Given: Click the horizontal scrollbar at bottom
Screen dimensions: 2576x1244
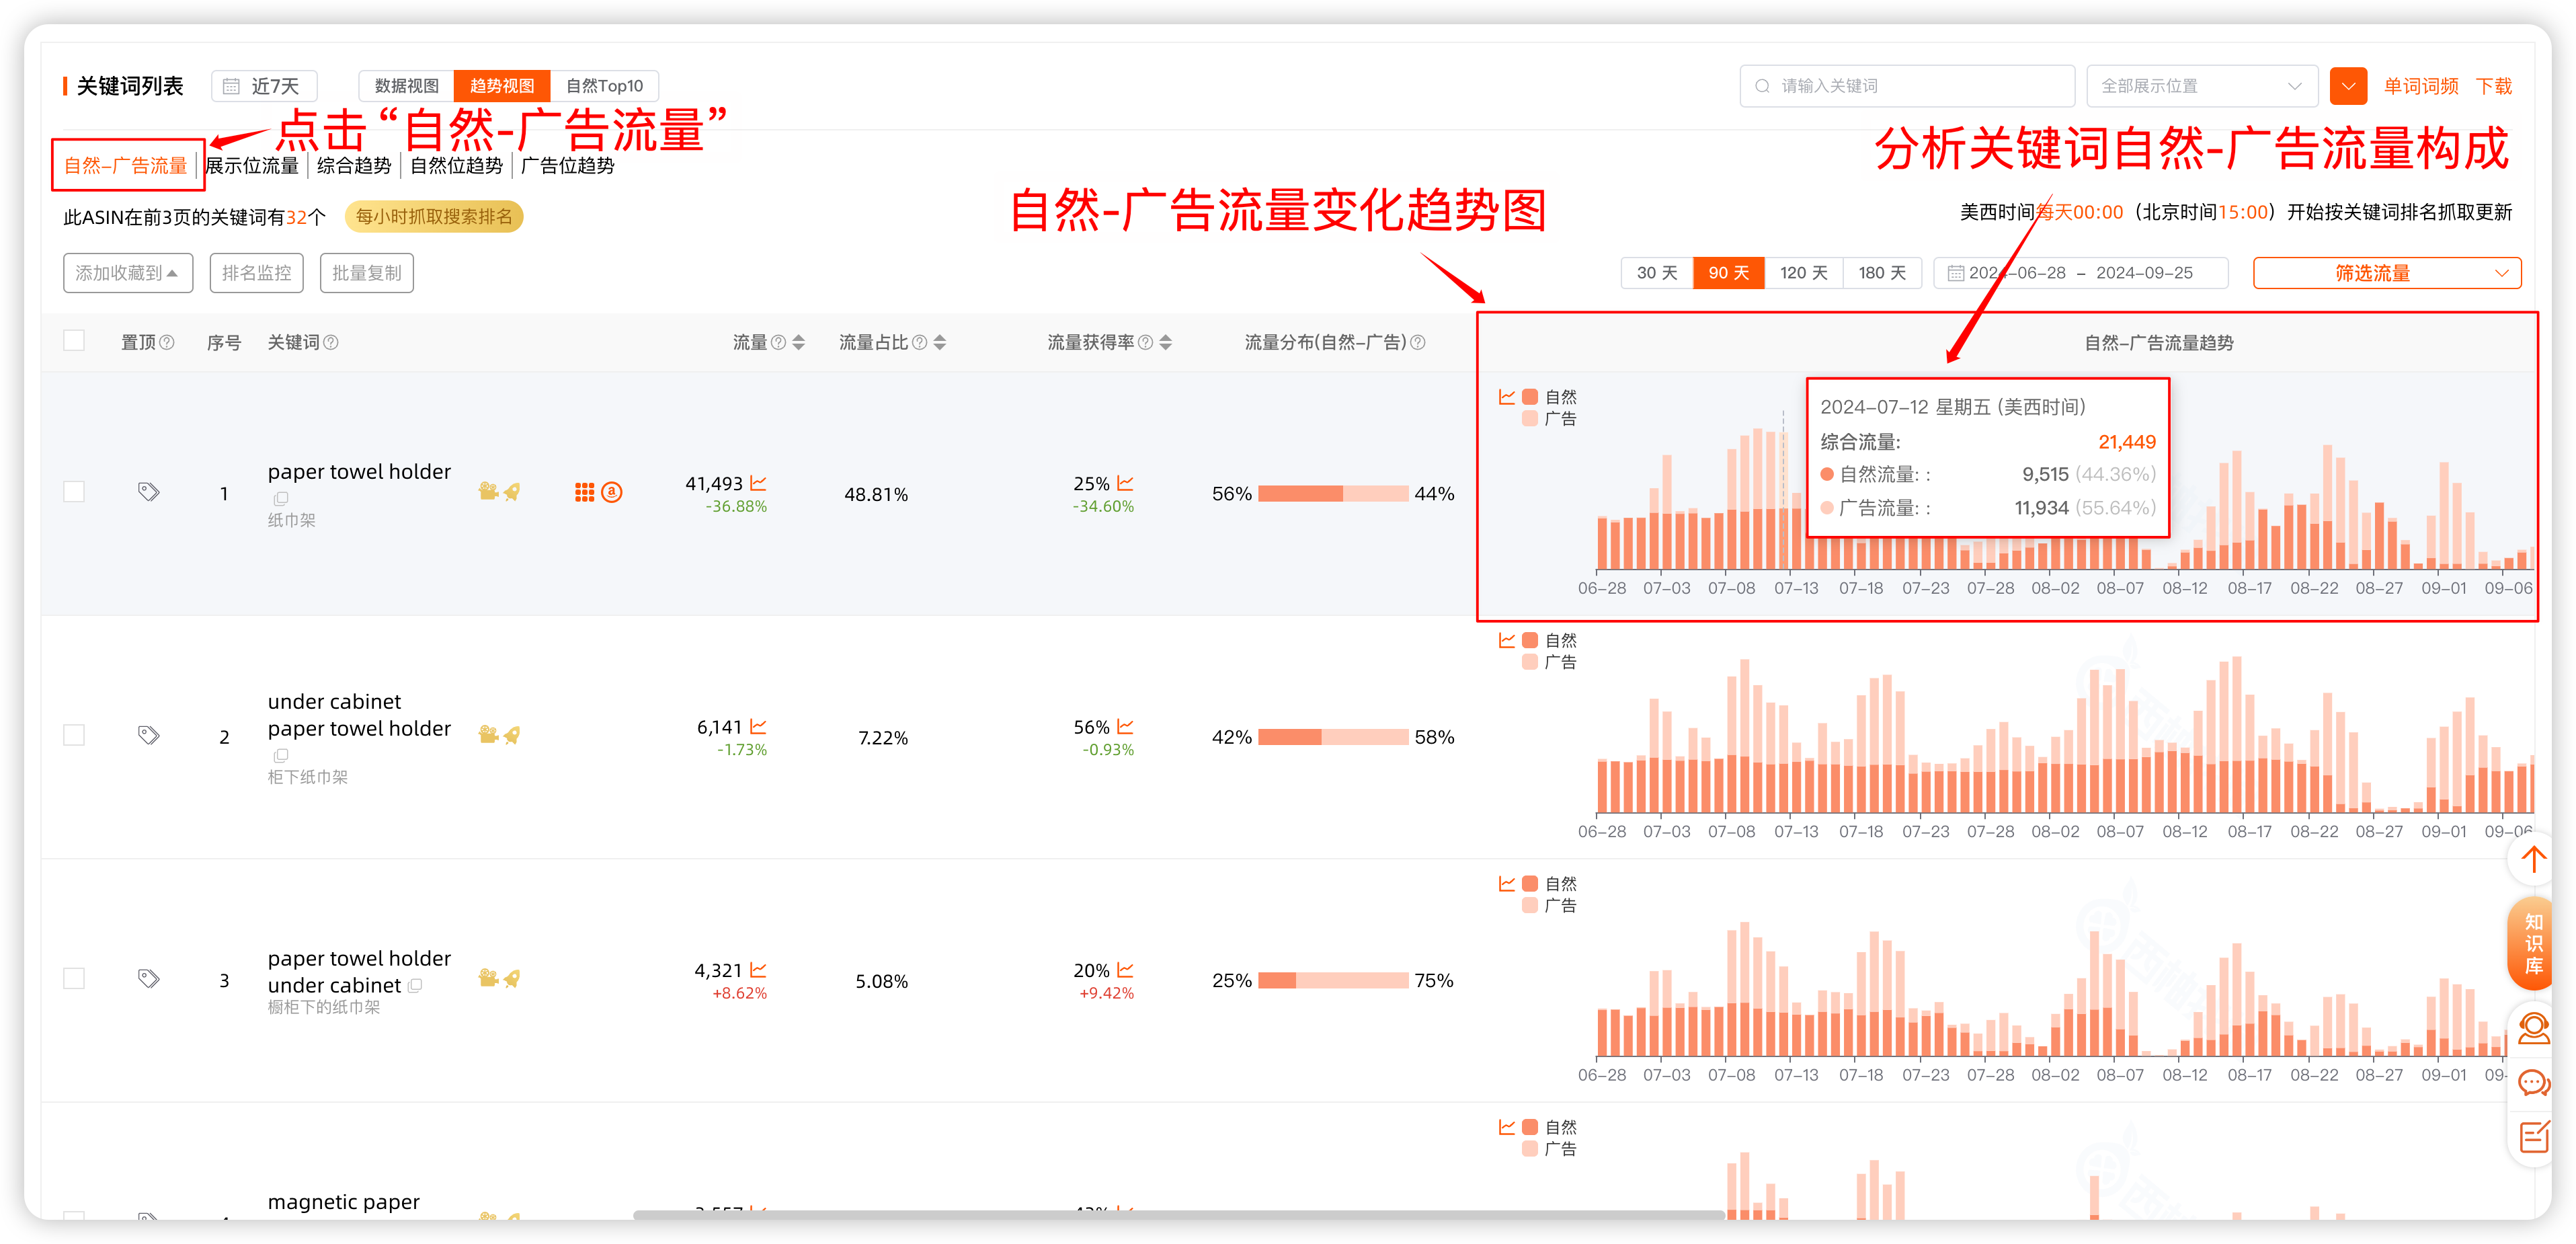Looking at the screenshot, I should (1178, 1215).
